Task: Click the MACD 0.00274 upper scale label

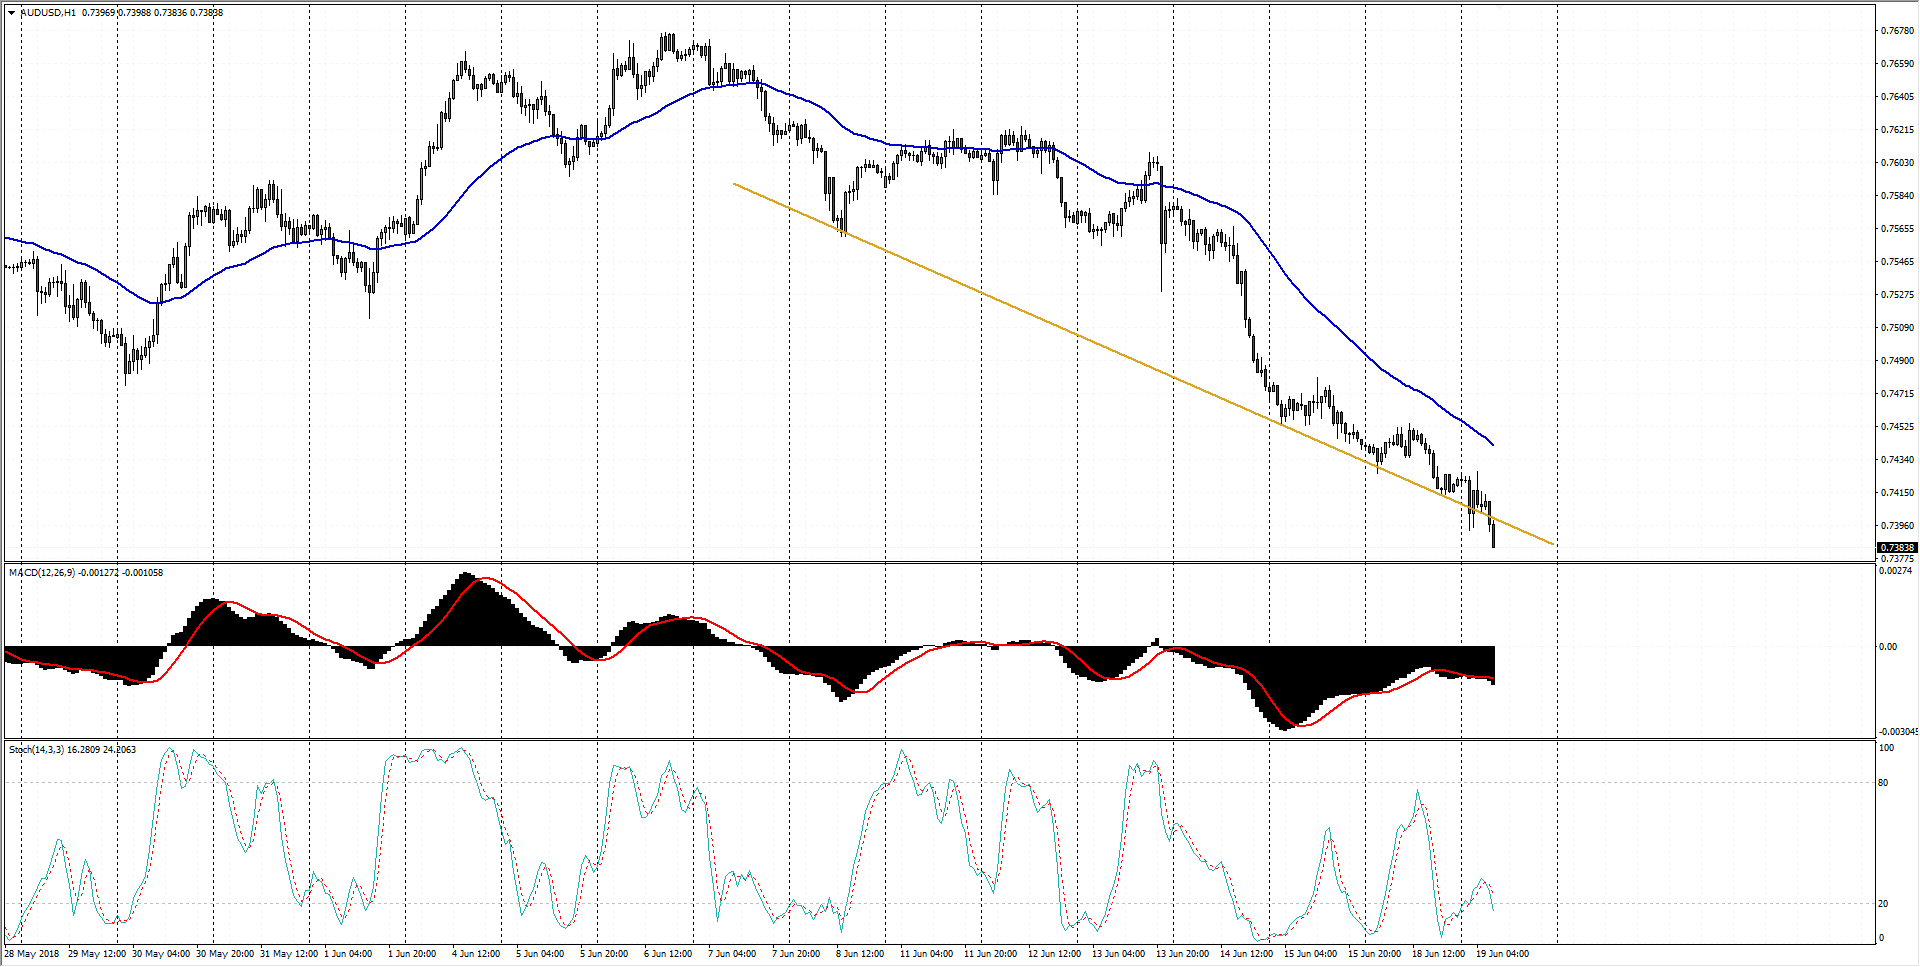Action: click(1895, 571)
